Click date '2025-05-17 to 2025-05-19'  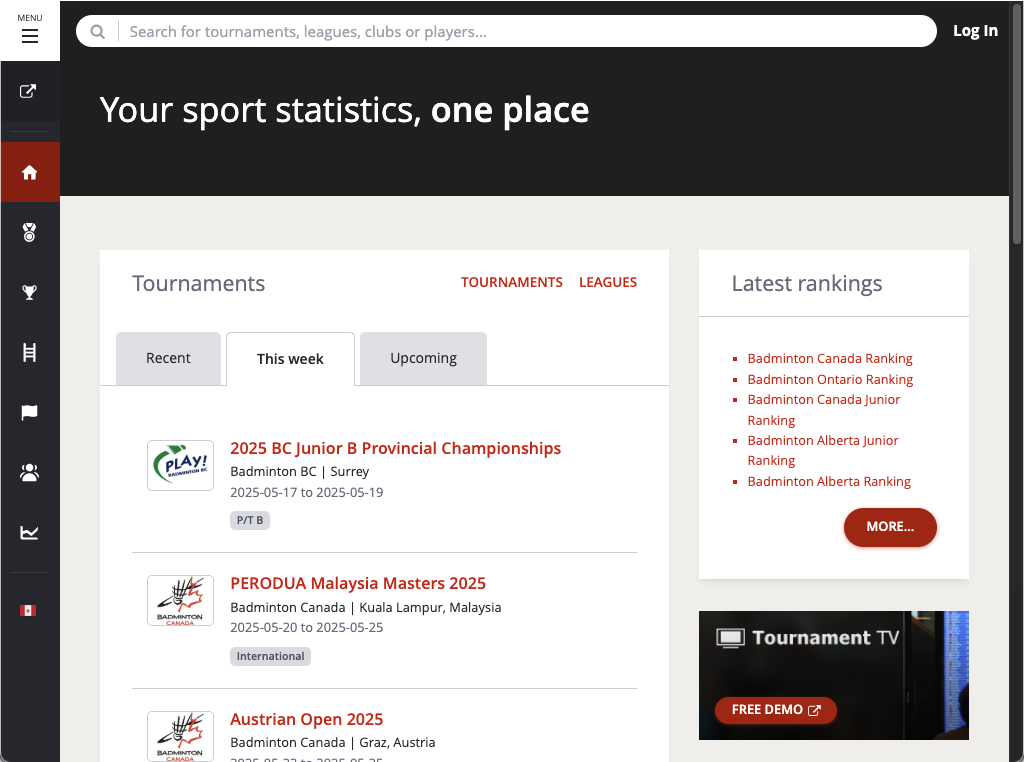click(x=306, y=492)
